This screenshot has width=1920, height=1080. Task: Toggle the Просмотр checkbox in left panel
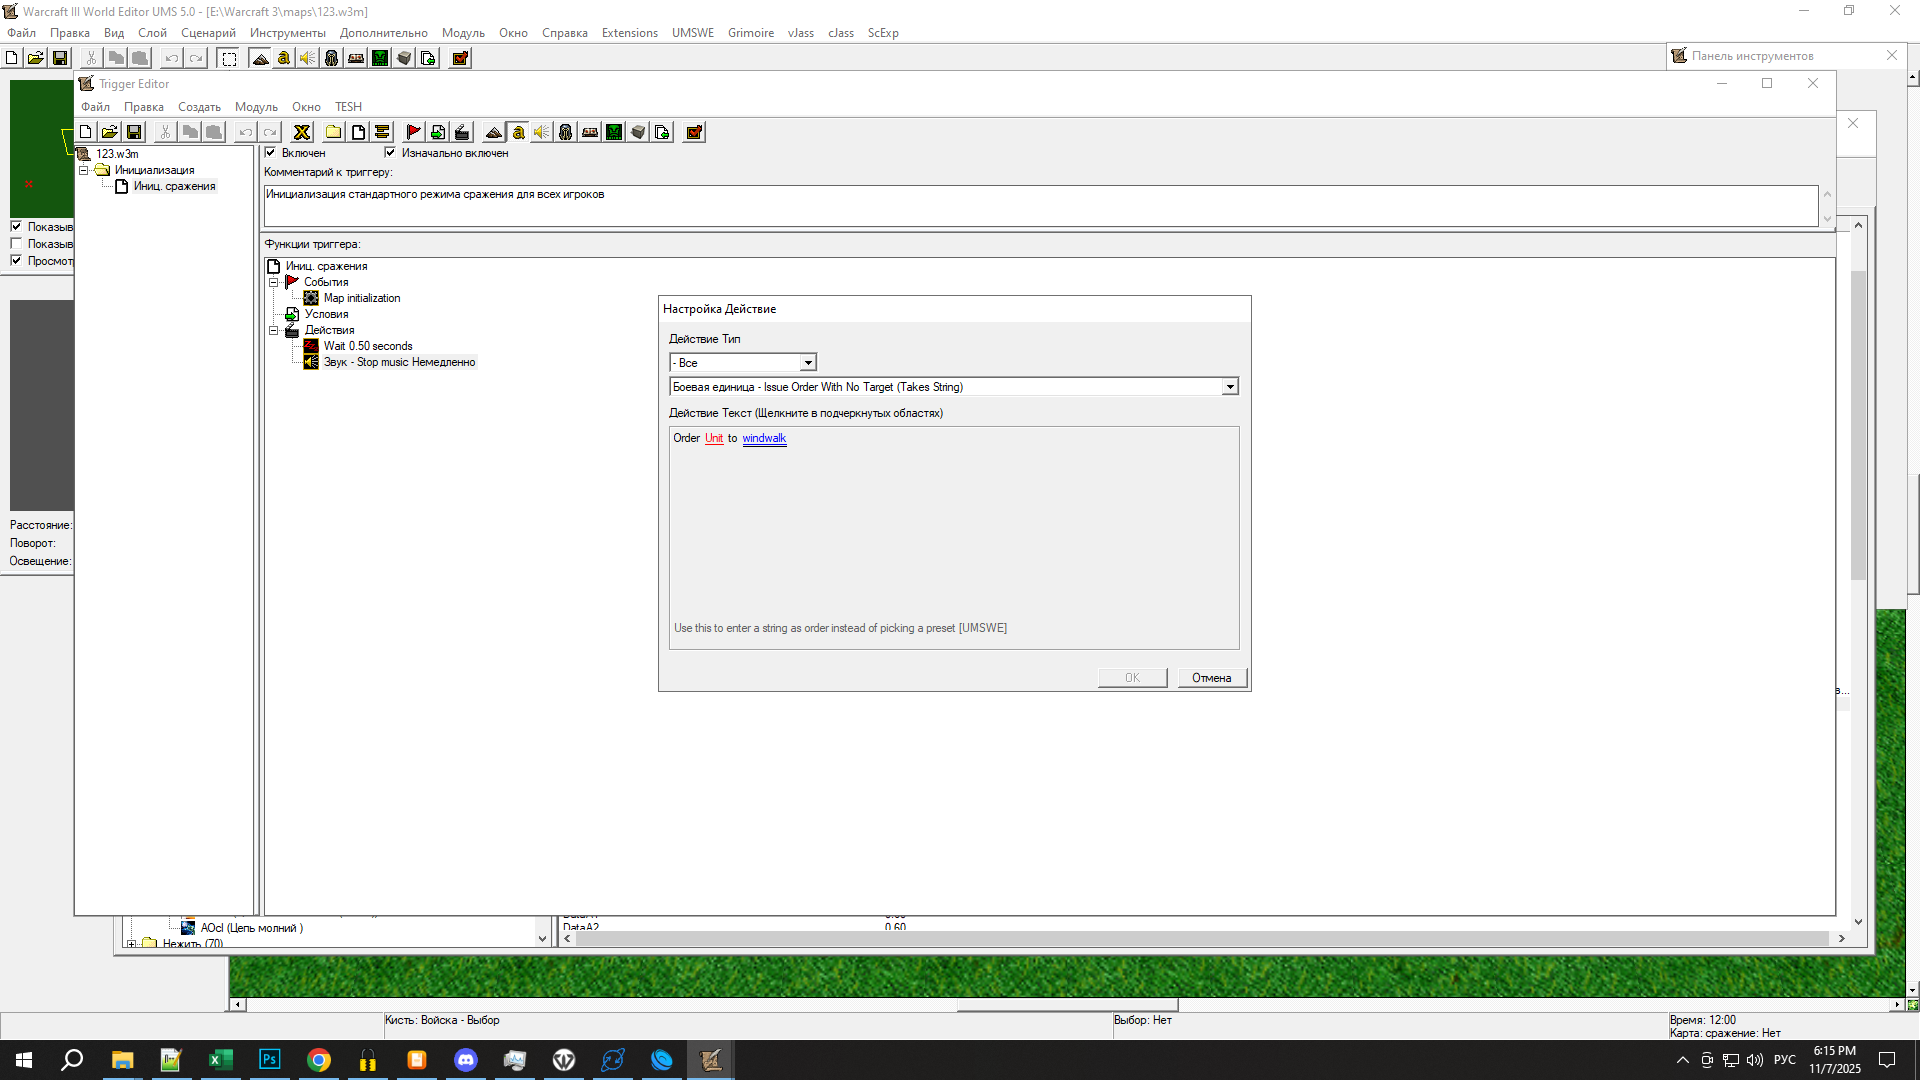[x=16, y=260]
